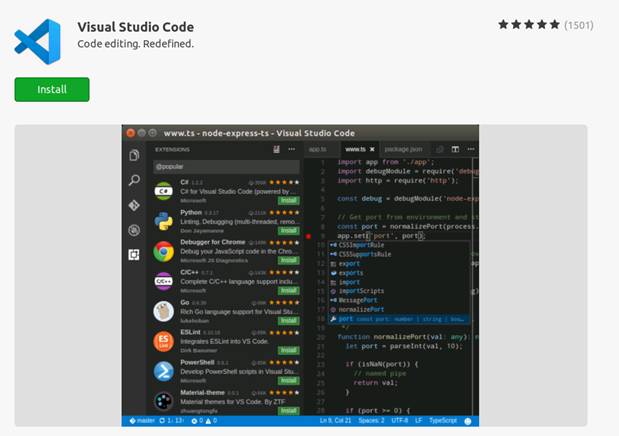Click 'Ln 9, Col 21' in the status bar
Viewport: 619px width, 436px height.
335,421
